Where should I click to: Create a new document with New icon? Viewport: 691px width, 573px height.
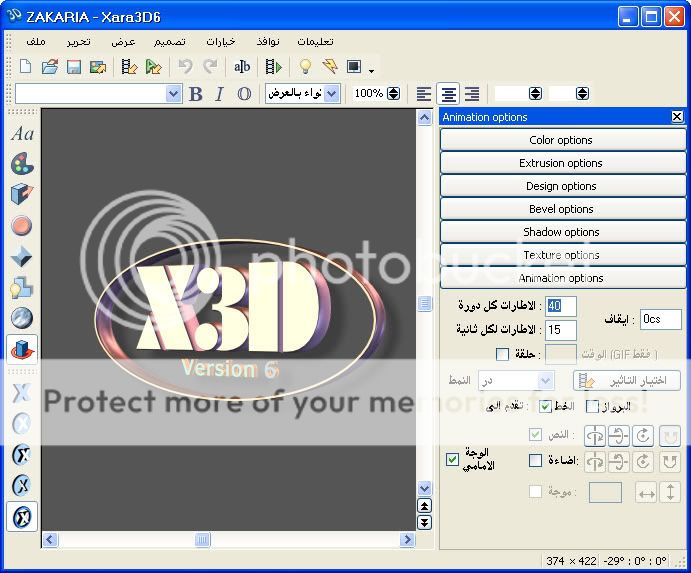pyautogui.click(x=26, y=67)
